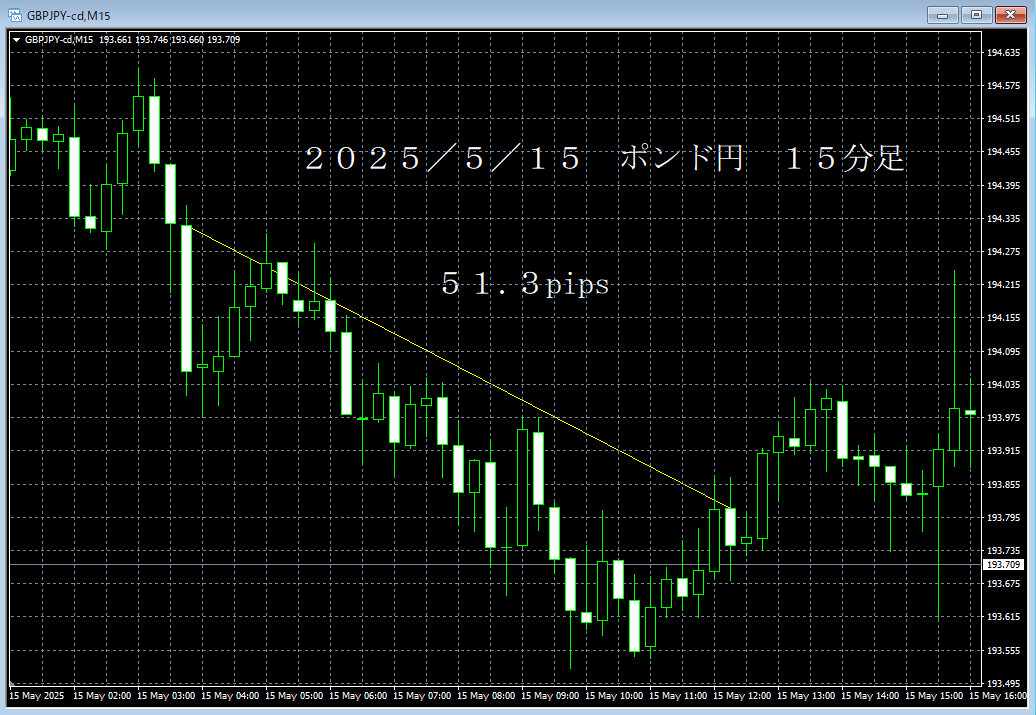Click price scale value 193.855
This screenshot has width=1036, height=715.
click(1003, 484)
